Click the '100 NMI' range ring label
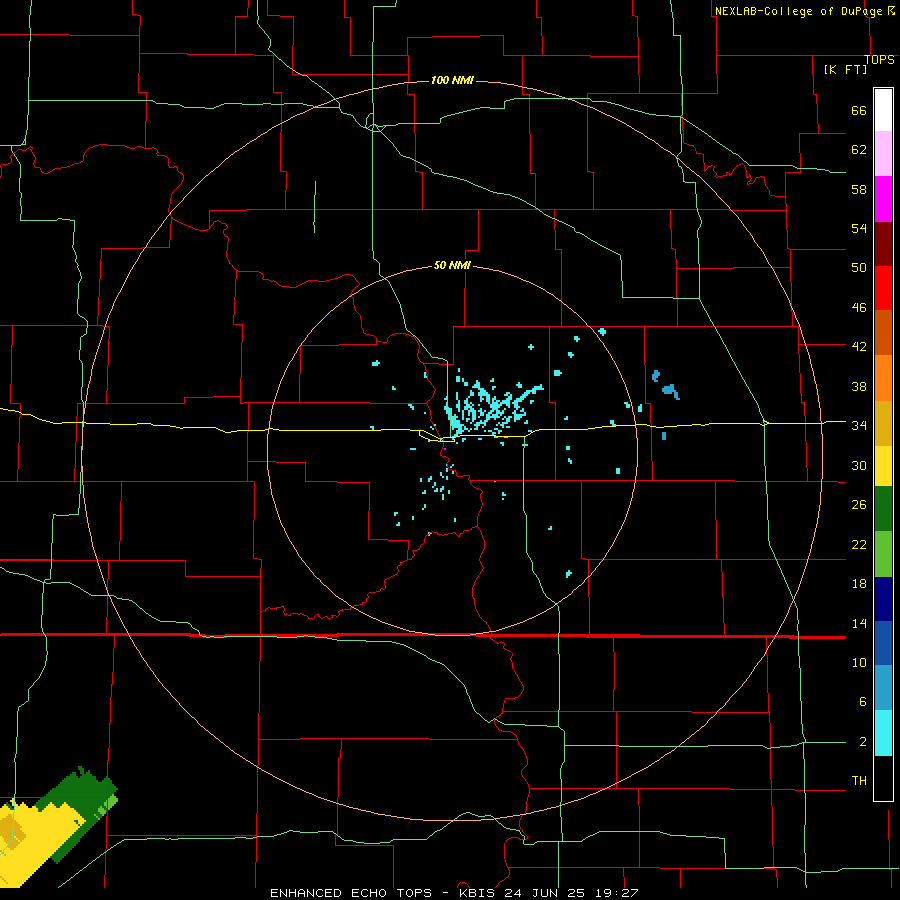 [x=452, y=80]
